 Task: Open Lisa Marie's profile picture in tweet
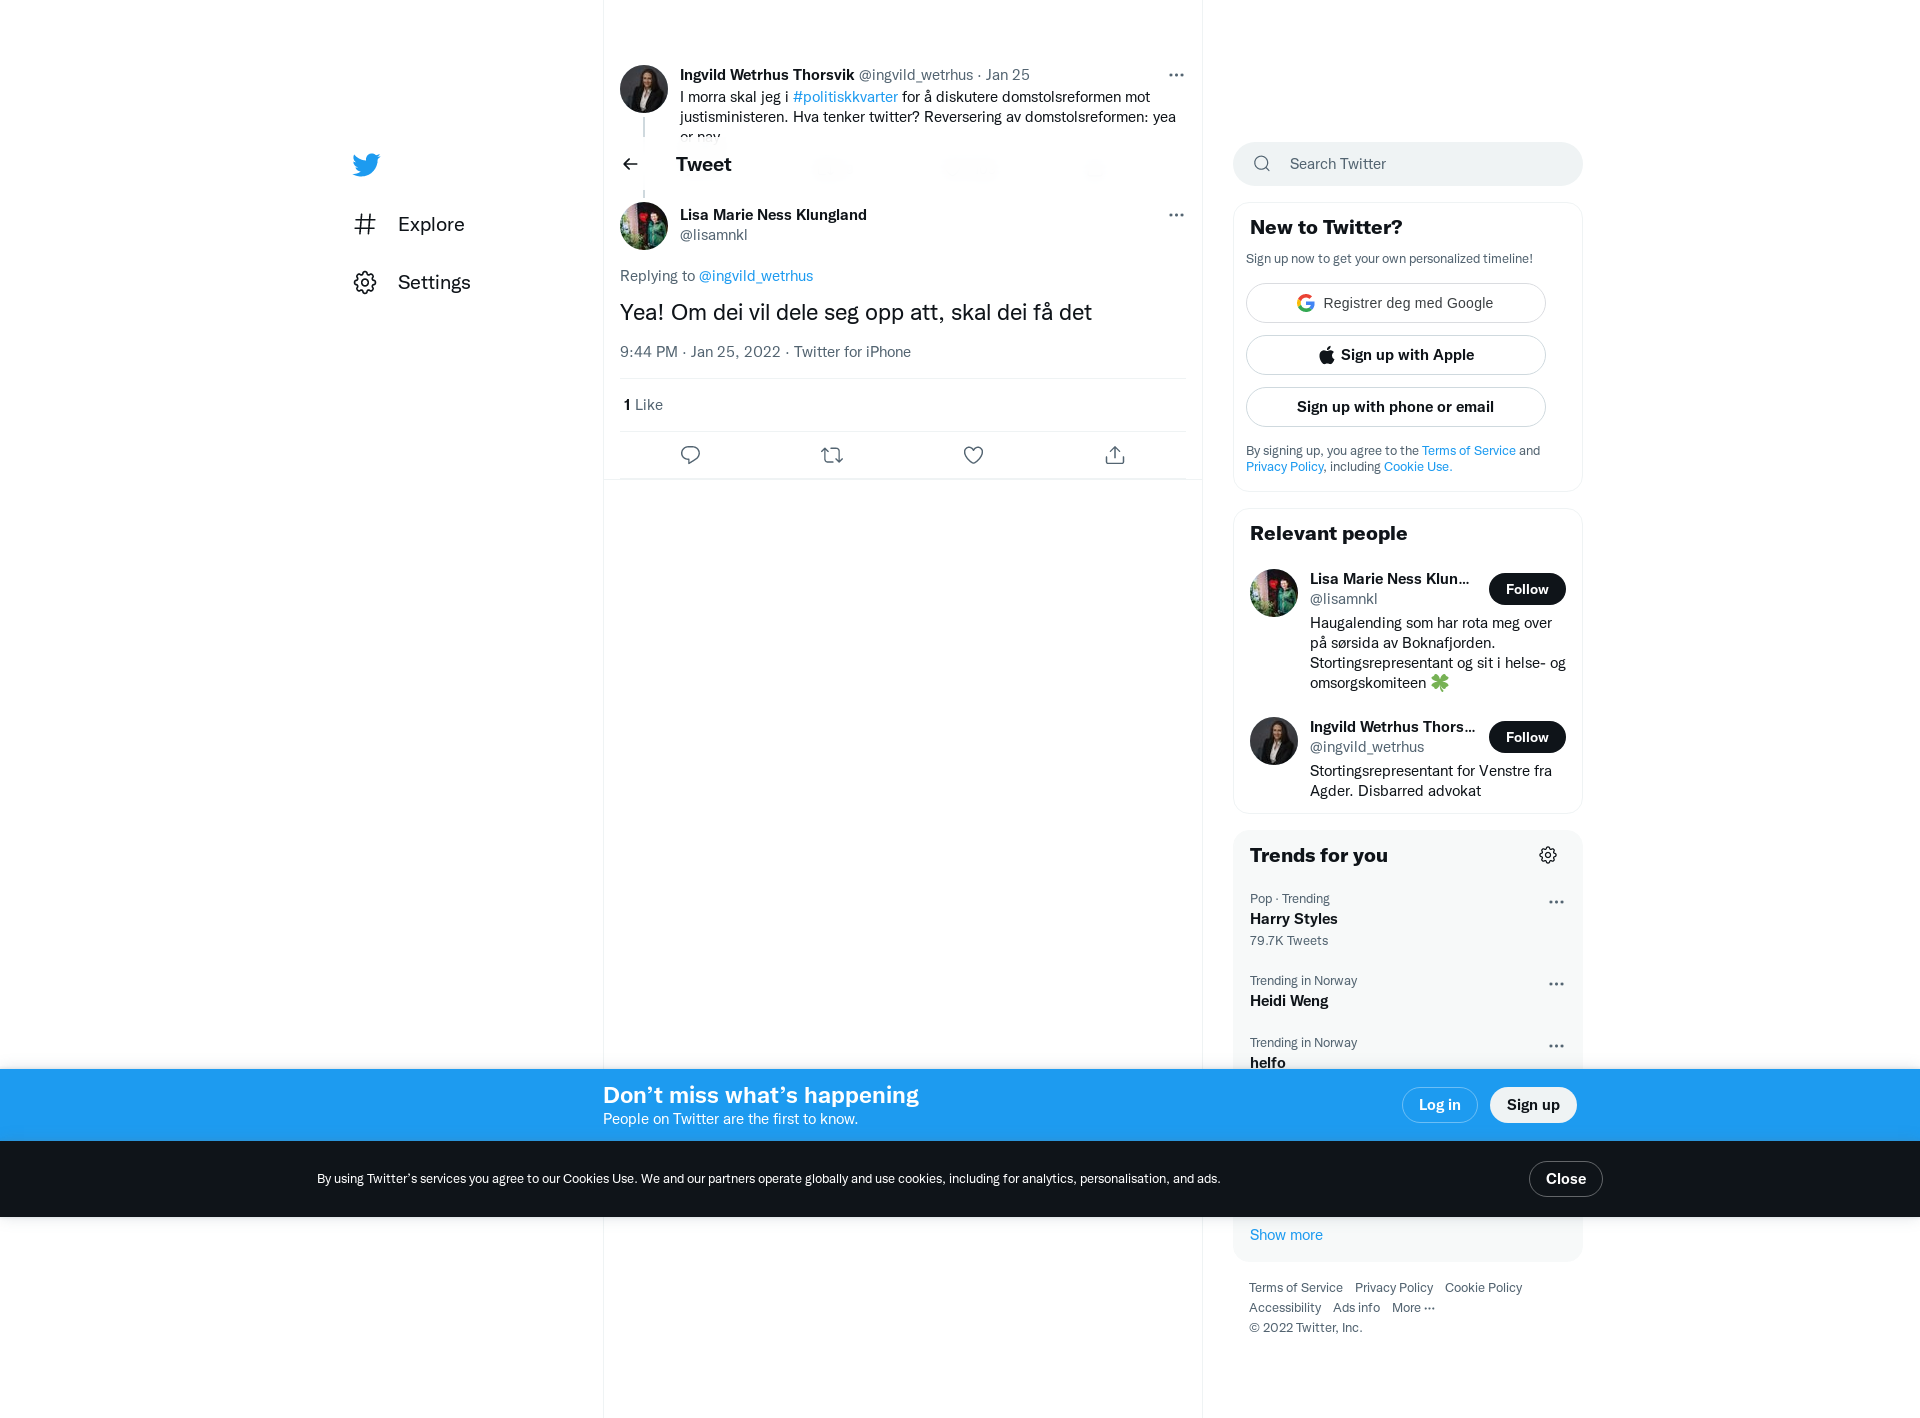[x=644, y=226]
